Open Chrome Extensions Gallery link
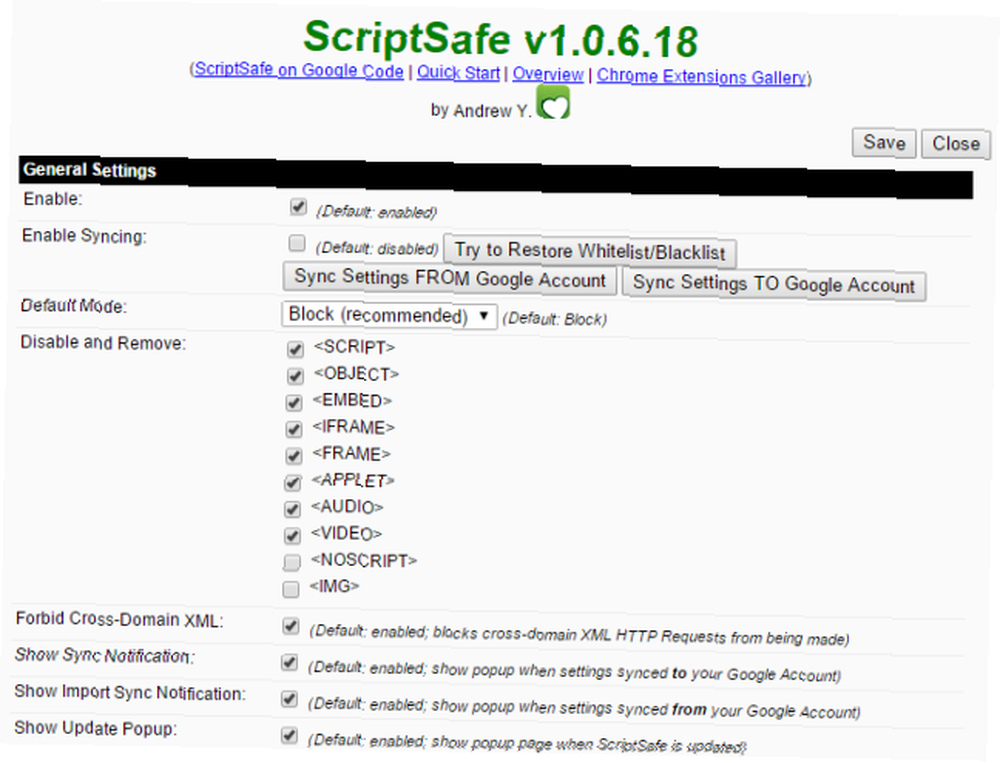This screenshot has width=1000, height=763. click(702, 77)
